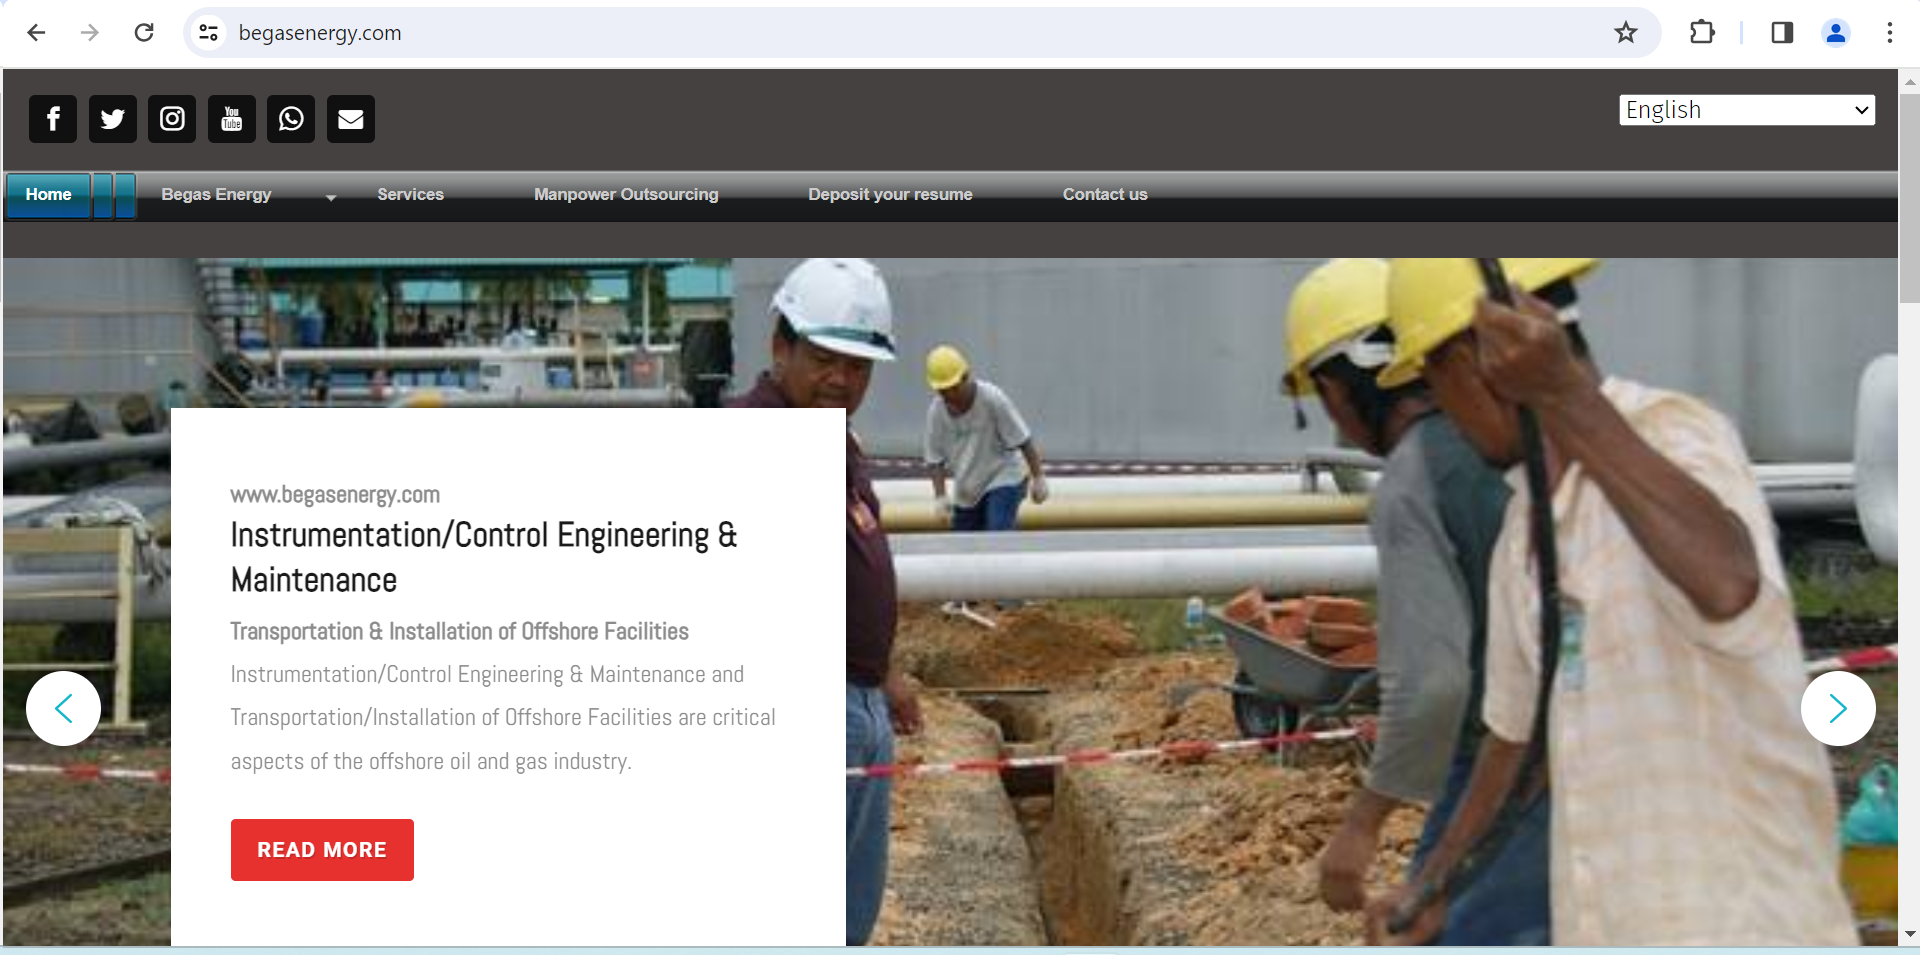1920x955 pixels.
Task: Open the Services menu item
Action: (410, 195)
